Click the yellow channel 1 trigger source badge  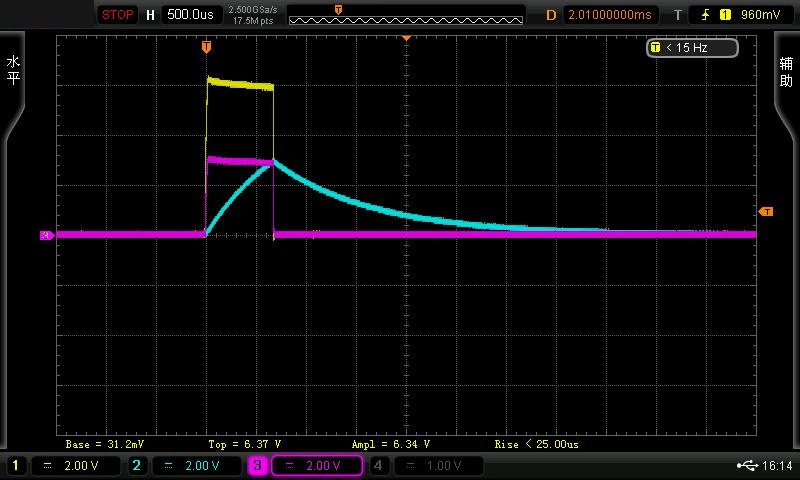click(x=725, y=15)
